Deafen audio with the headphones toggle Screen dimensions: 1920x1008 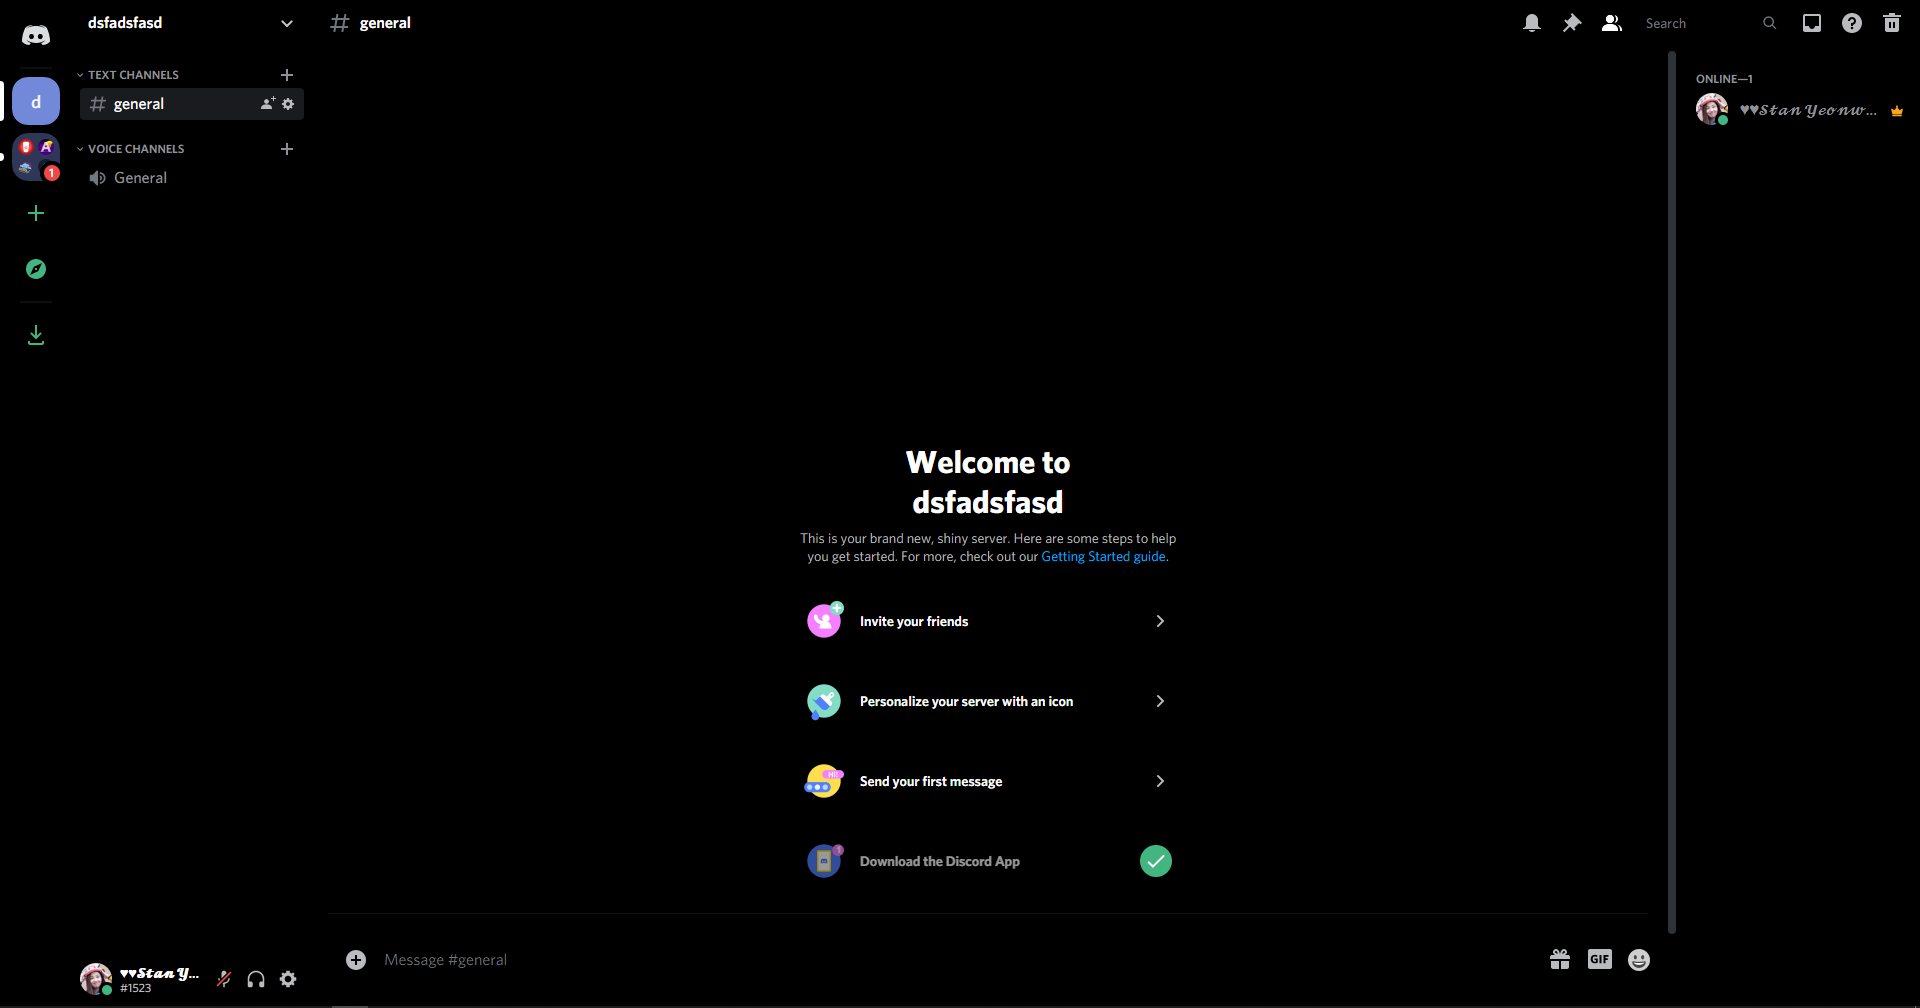(255, 978)
